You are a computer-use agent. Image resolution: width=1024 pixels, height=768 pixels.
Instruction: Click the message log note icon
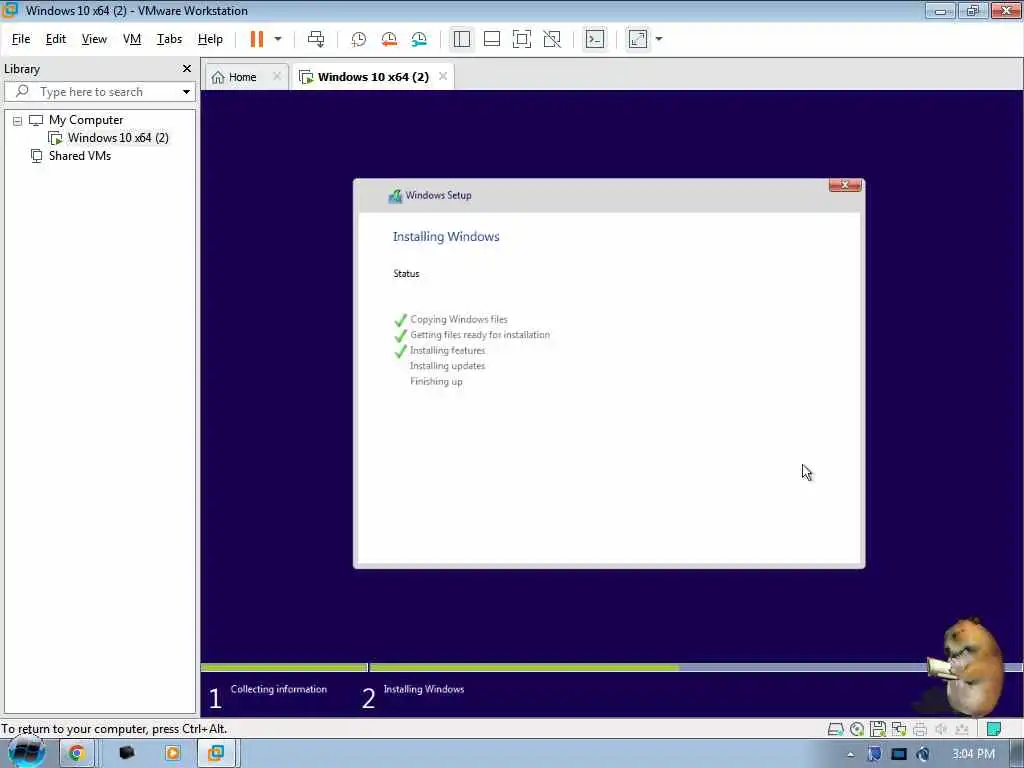(994, 729)
